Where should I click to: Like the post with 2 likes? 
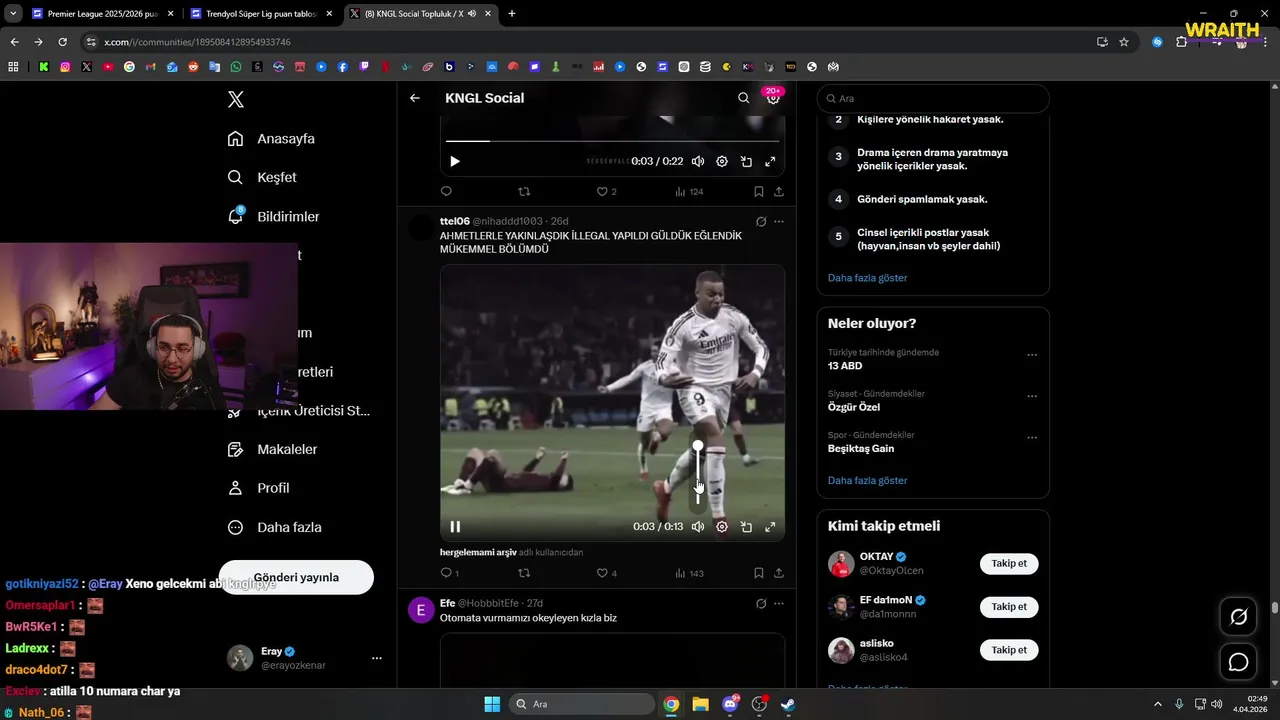(606, 191)
